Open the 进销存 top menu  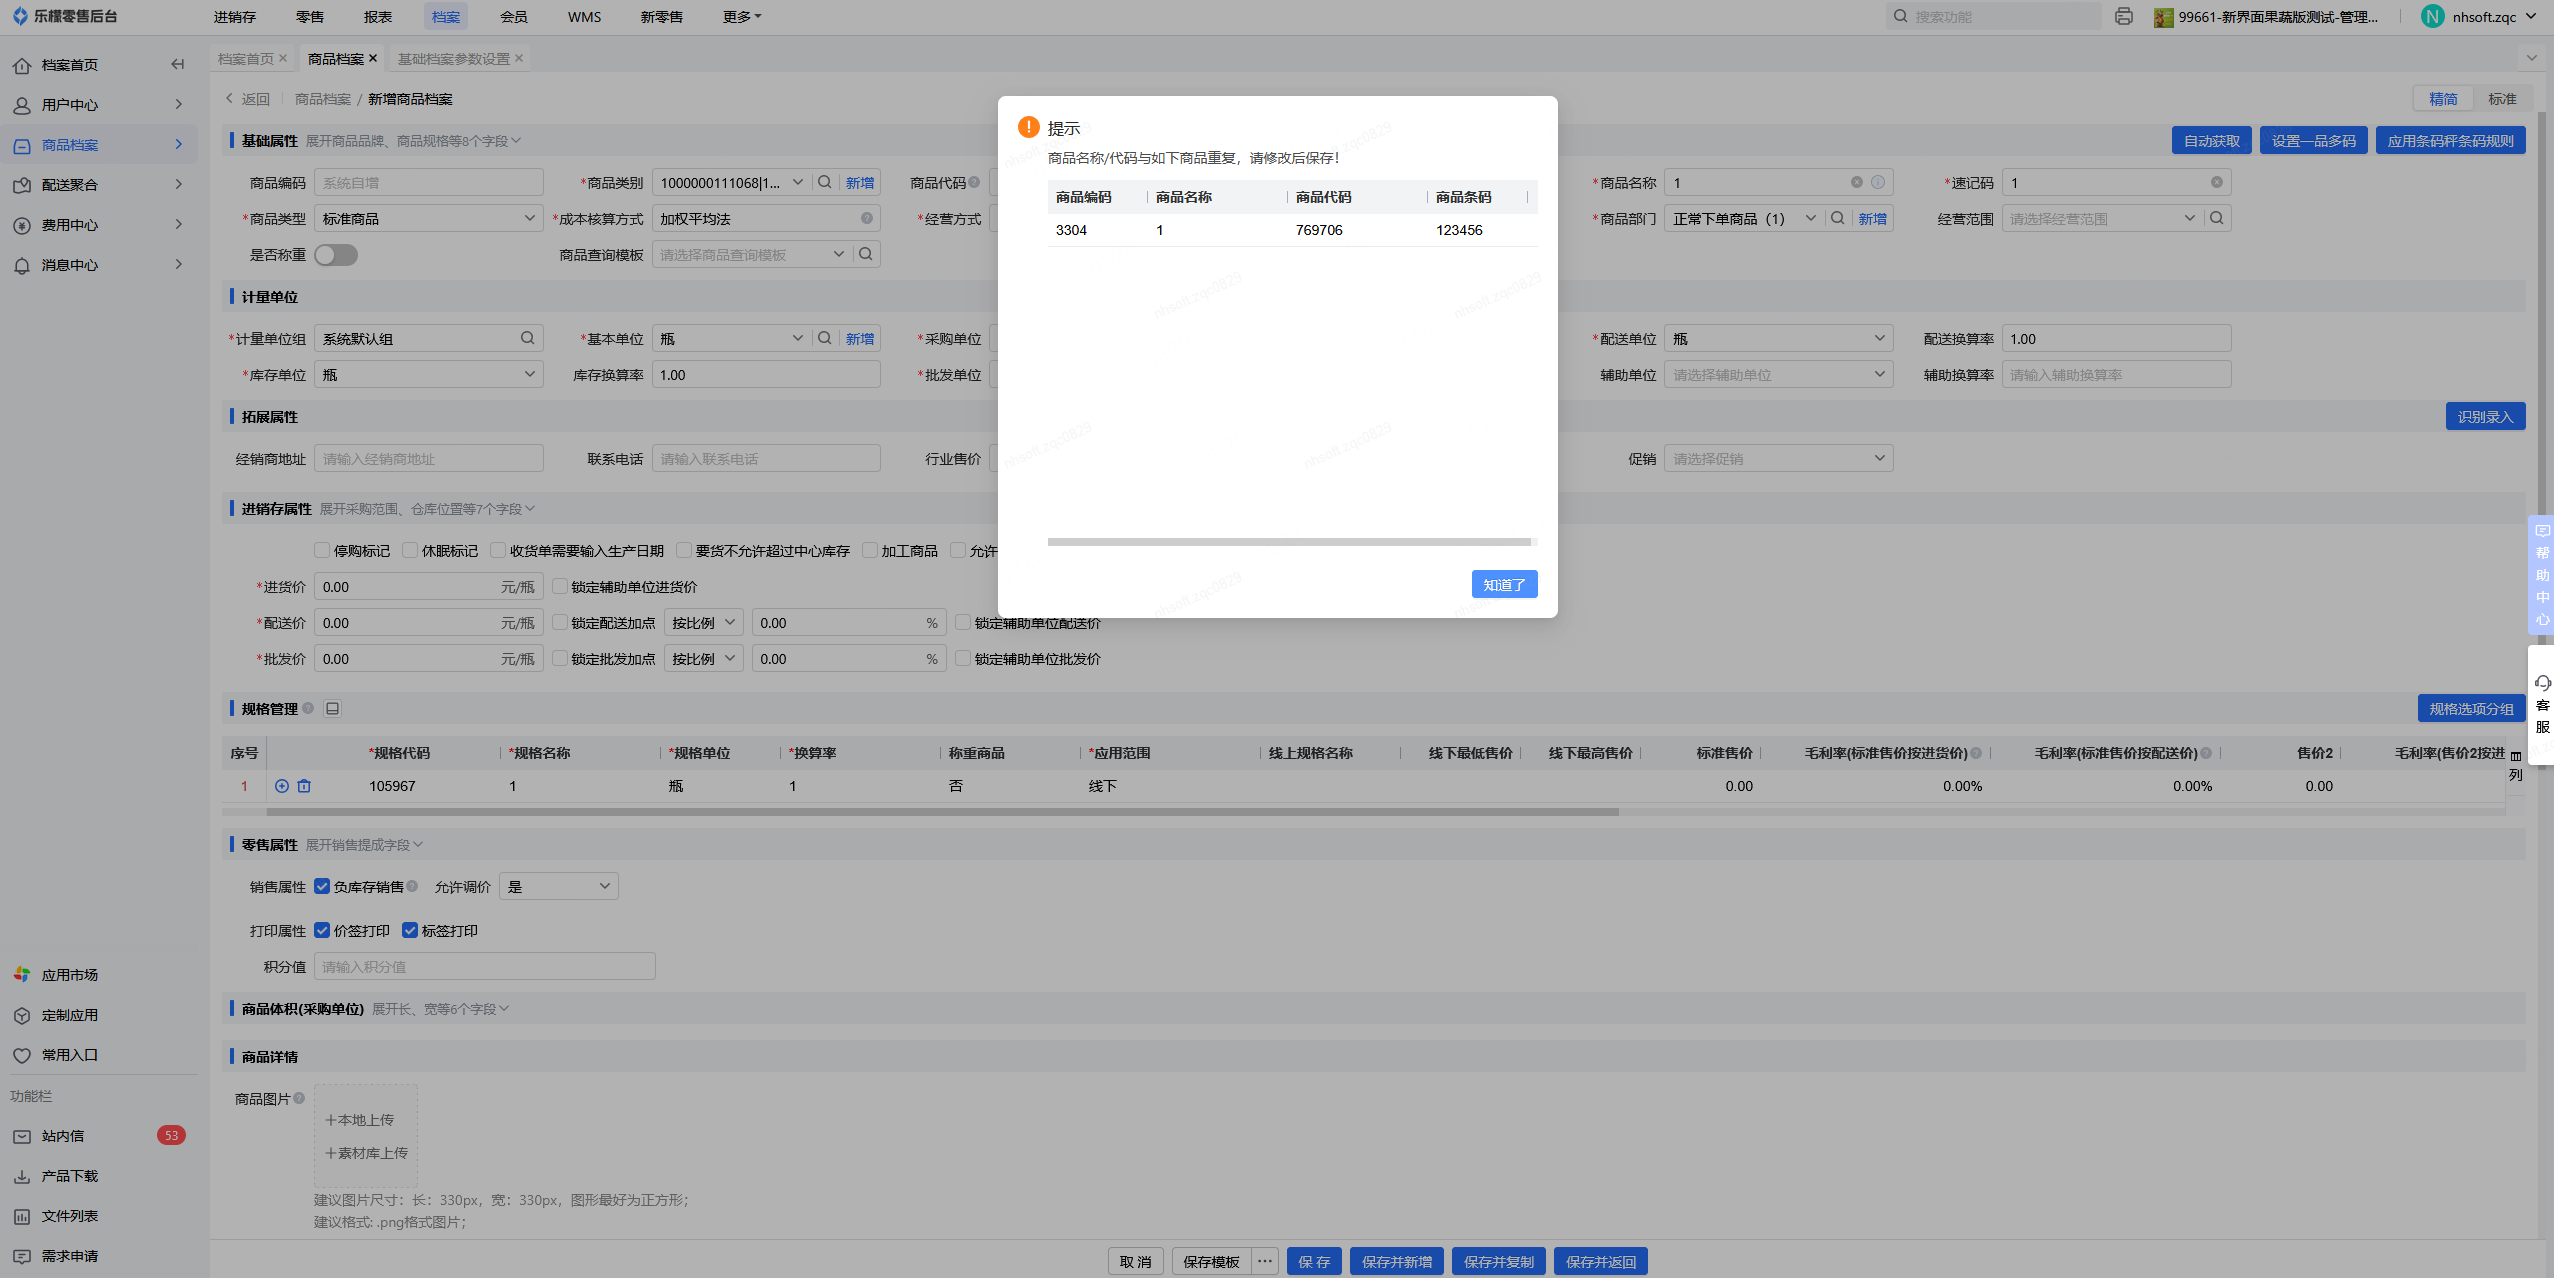(235, 17)
